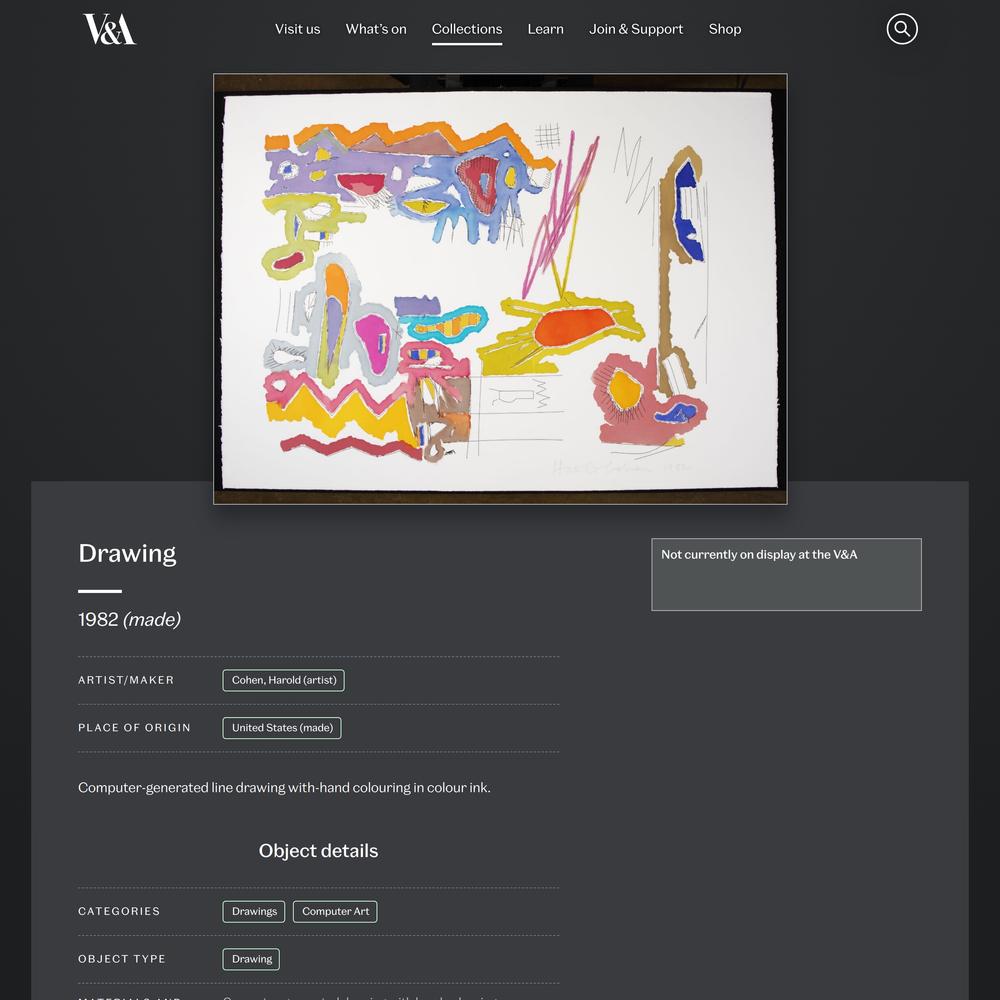Click the Artist/Maker row label
The width and height of the screenshot is (1000, 1000).
point(126,680)
